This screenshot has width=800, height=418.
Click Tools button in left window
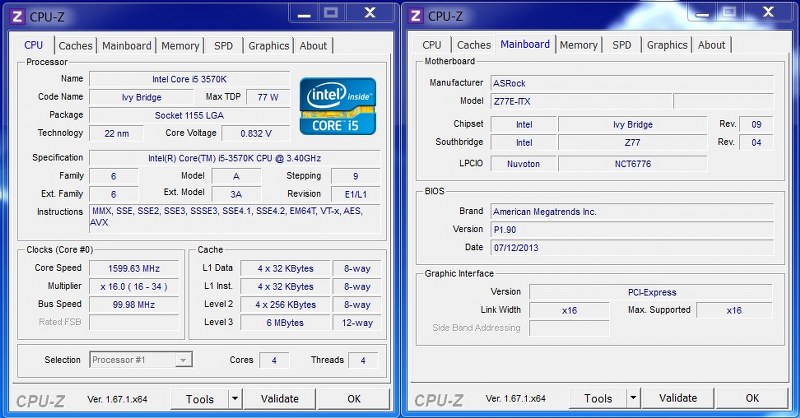(x=199, y=399)
